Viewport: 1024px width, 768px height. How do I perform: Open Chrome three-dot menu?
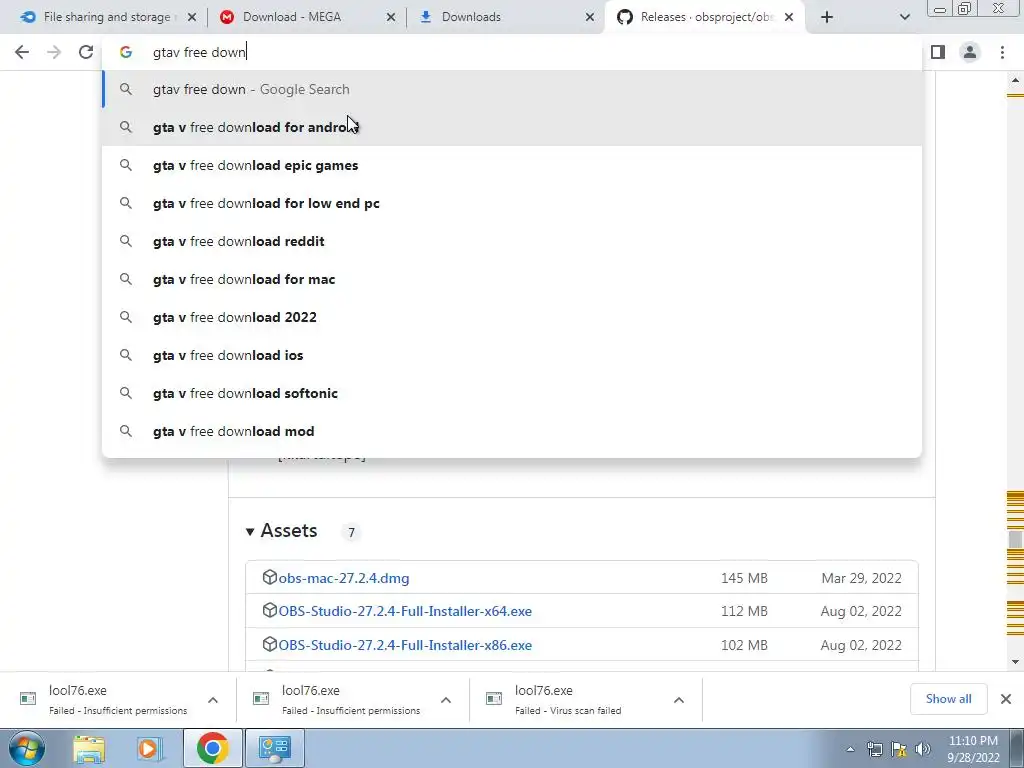(x=1002, y=52)
